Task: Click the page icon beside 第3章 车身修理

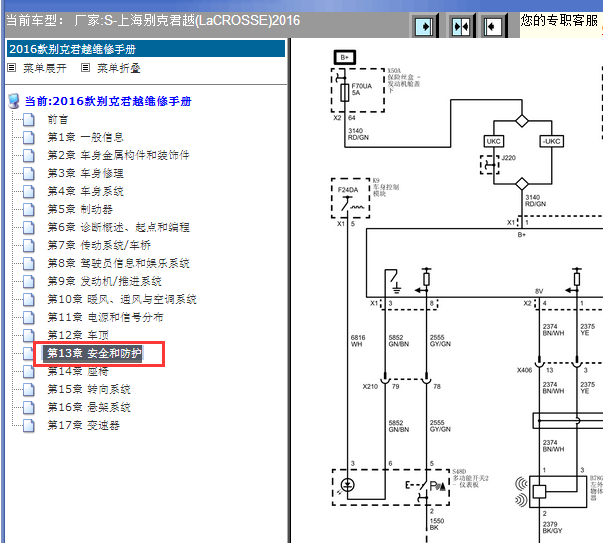Action: coord(28,173)
